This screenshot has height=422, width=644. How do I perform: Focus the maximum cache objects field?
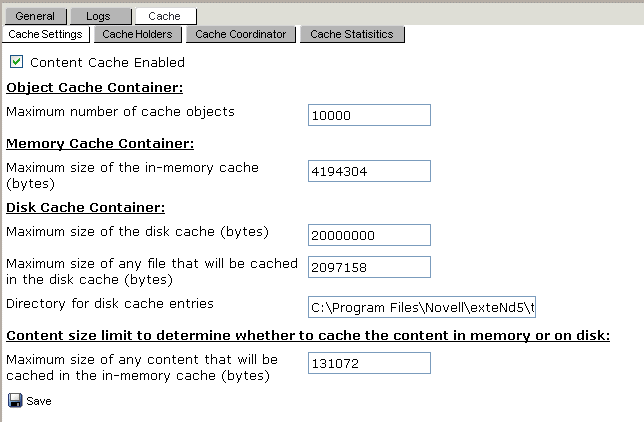[x=369, y=115]
